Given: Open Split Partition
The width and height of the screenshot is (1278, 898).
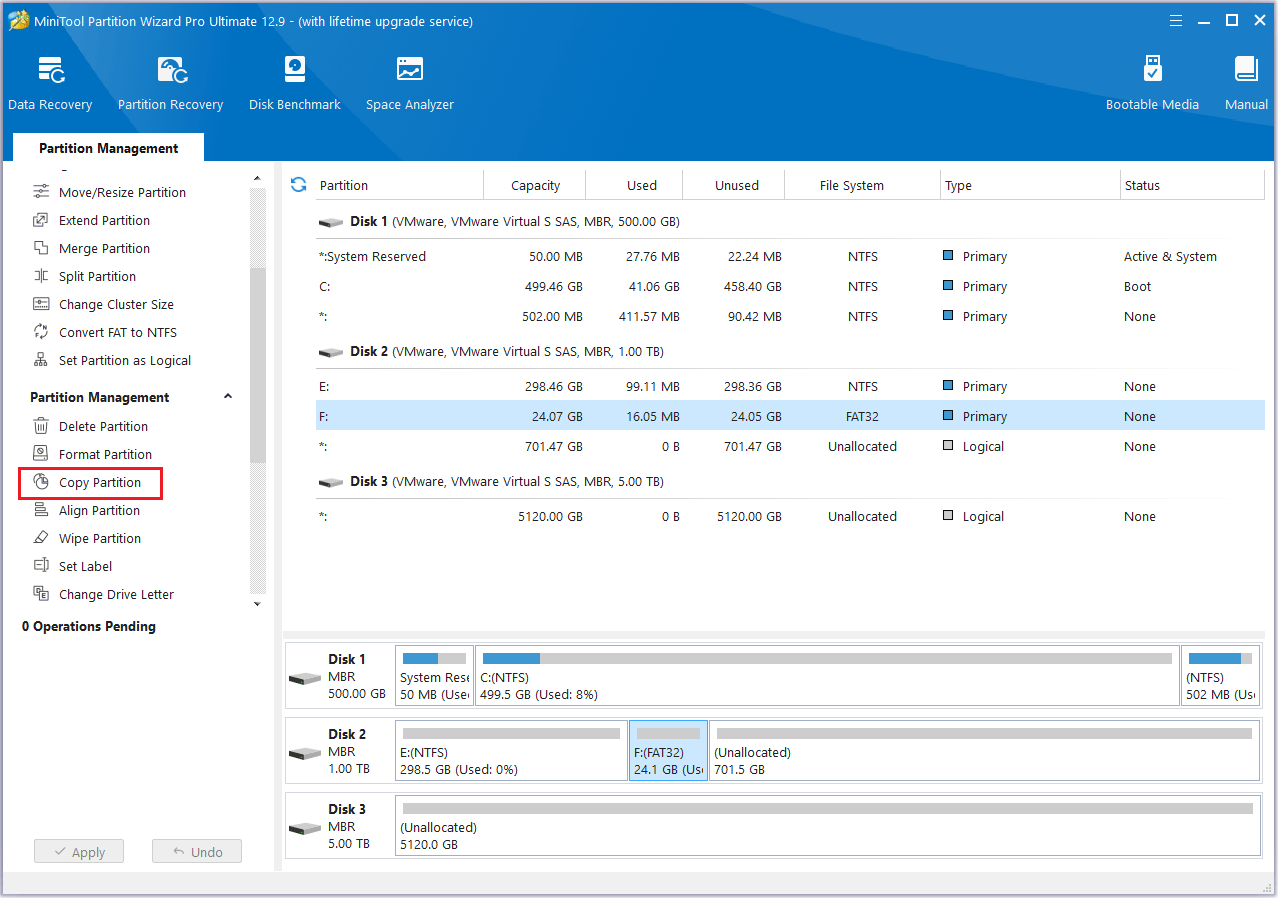Looking at the screenshot, I should (100, 276).
